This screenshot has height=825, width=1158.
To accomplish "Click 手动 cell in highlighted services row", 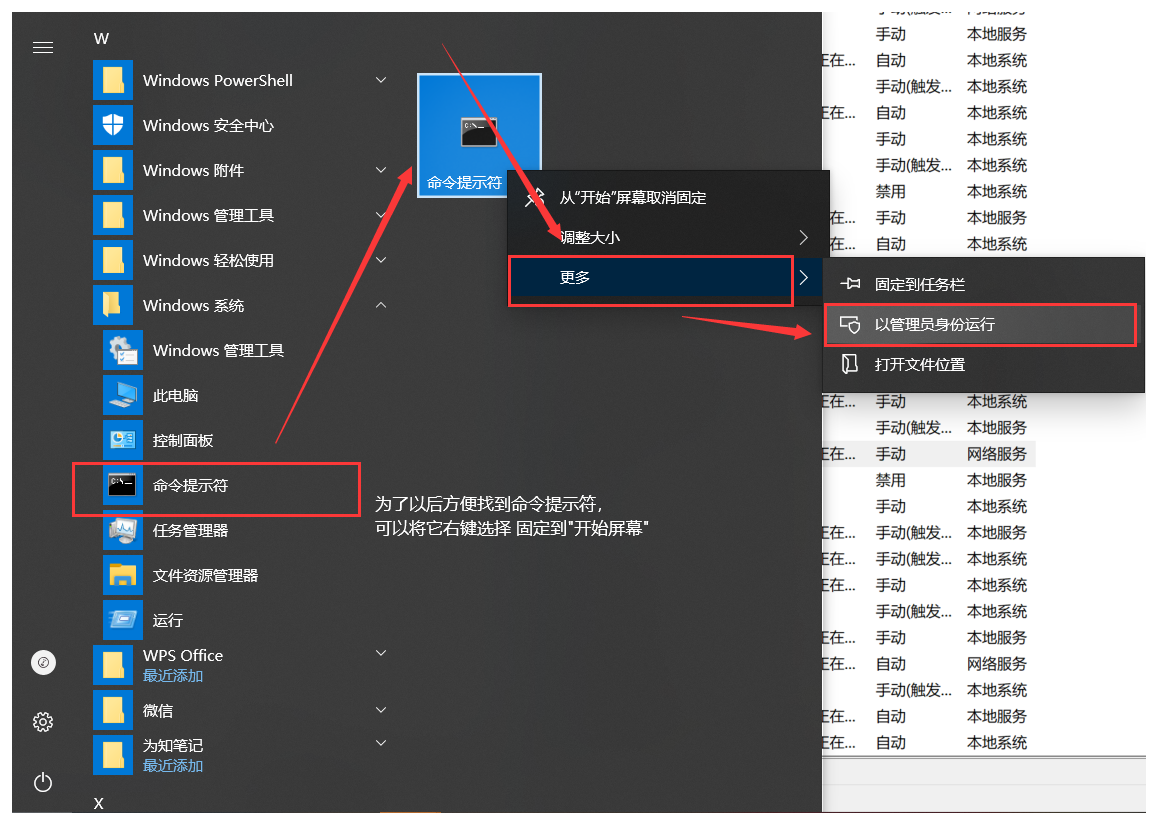I will [891, 454].
